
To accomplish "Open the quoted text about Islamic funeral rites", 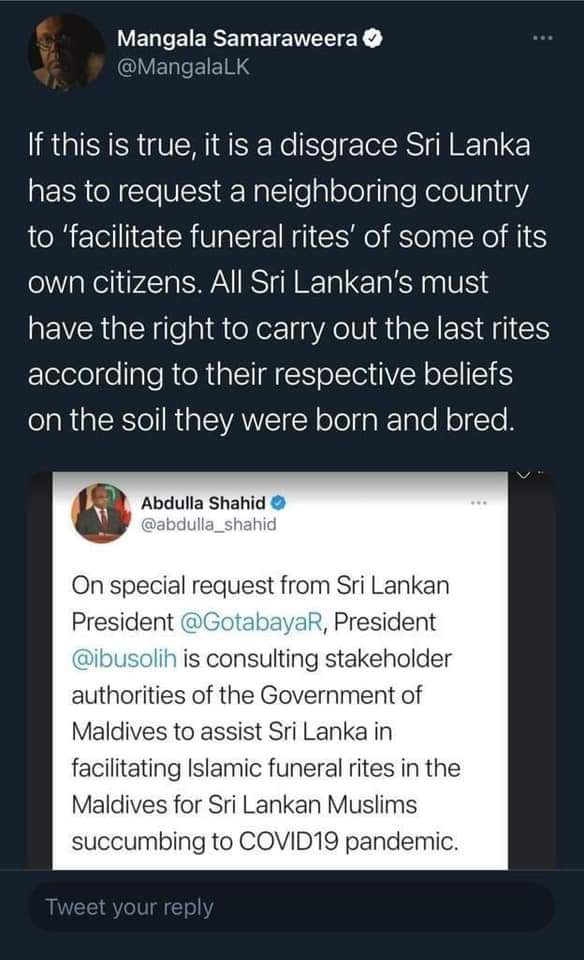I will tap(266, 713).
